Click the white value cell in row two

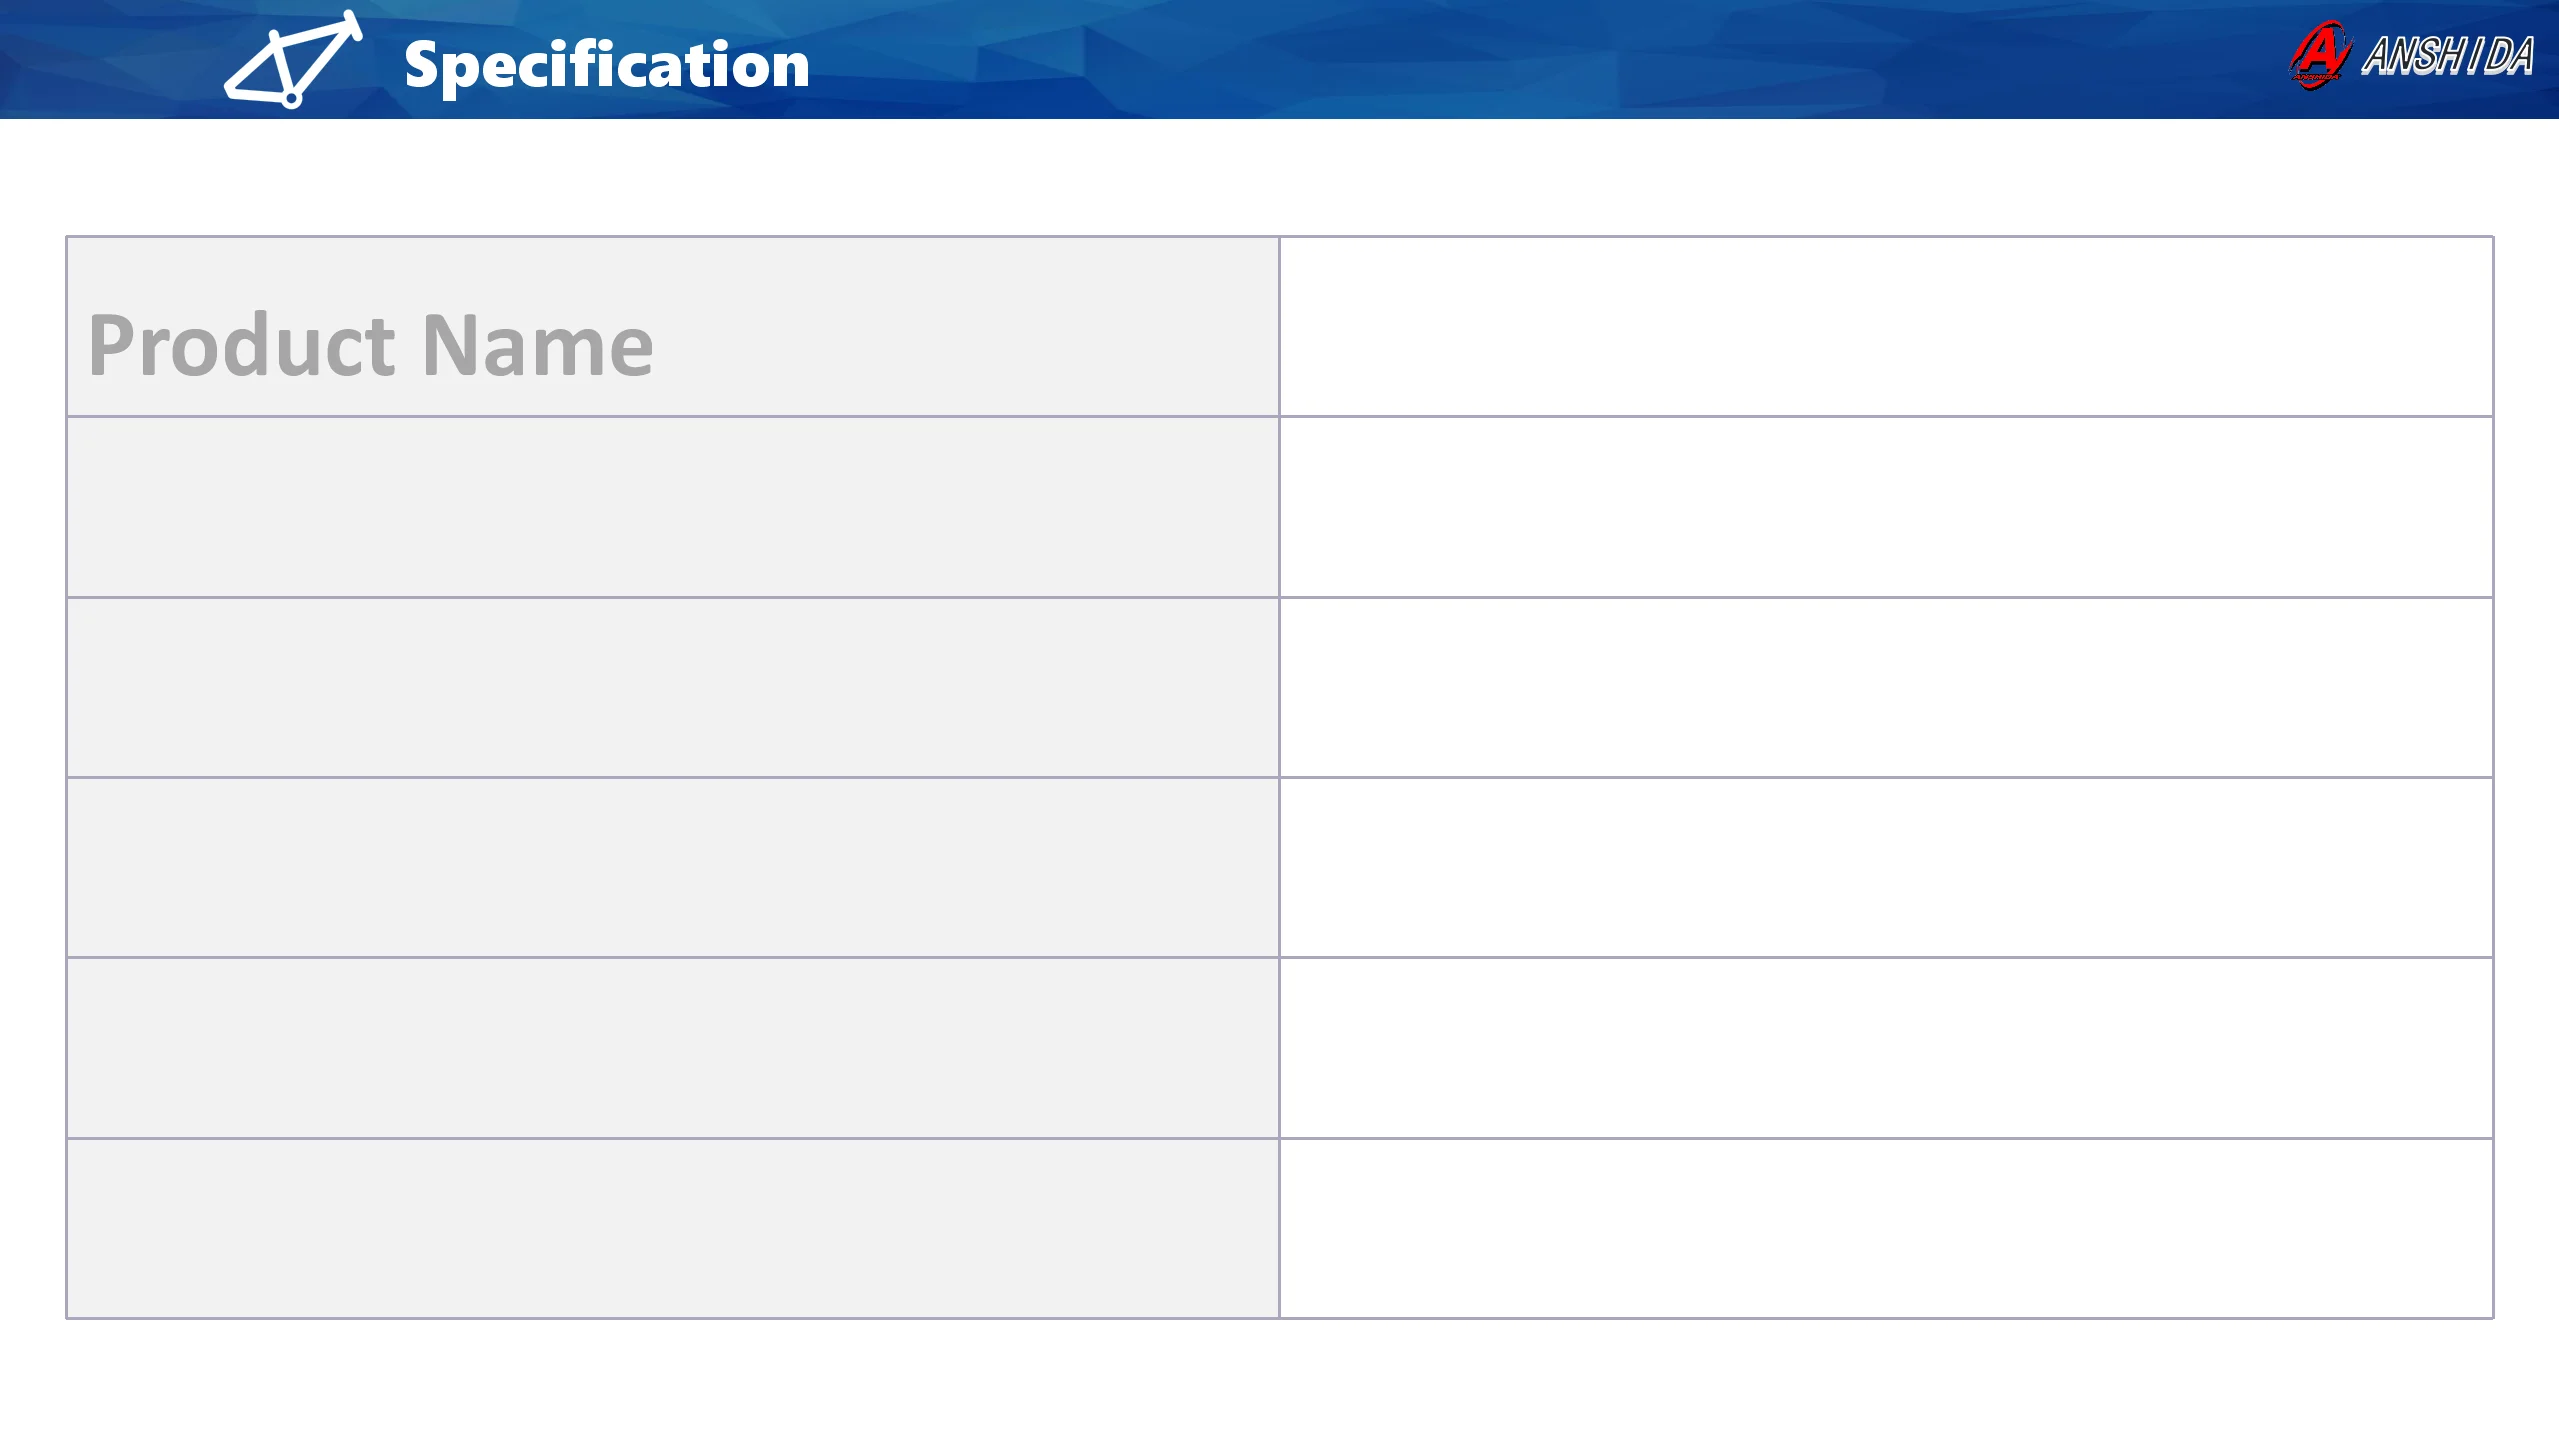(x=1885, y=507)
